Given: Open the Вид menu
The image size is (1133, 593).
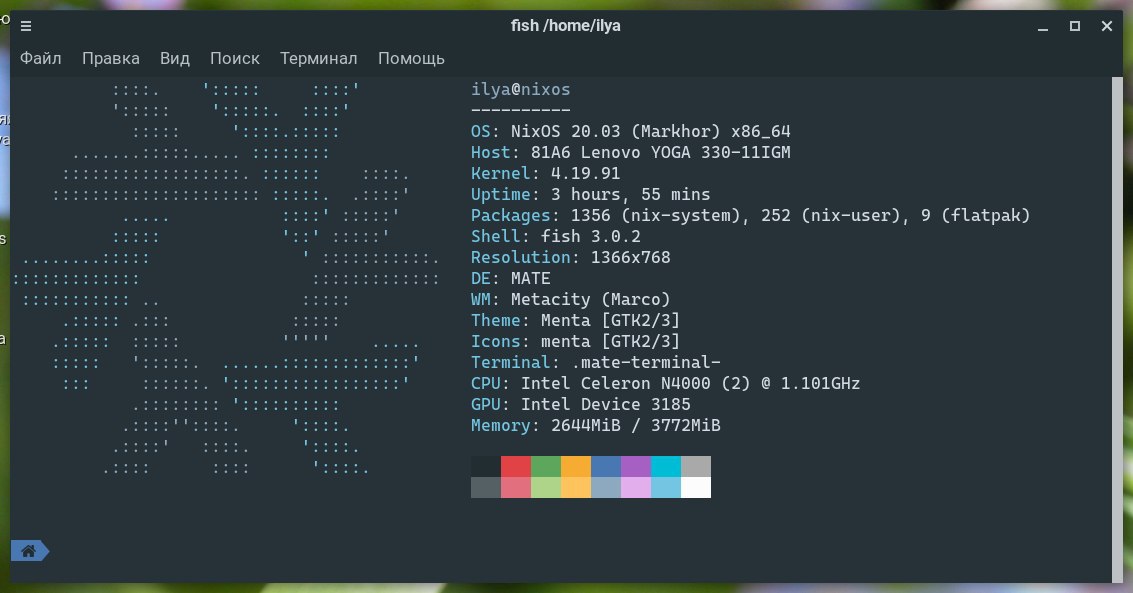Looking at the screenshot, I should coord(175,59).
